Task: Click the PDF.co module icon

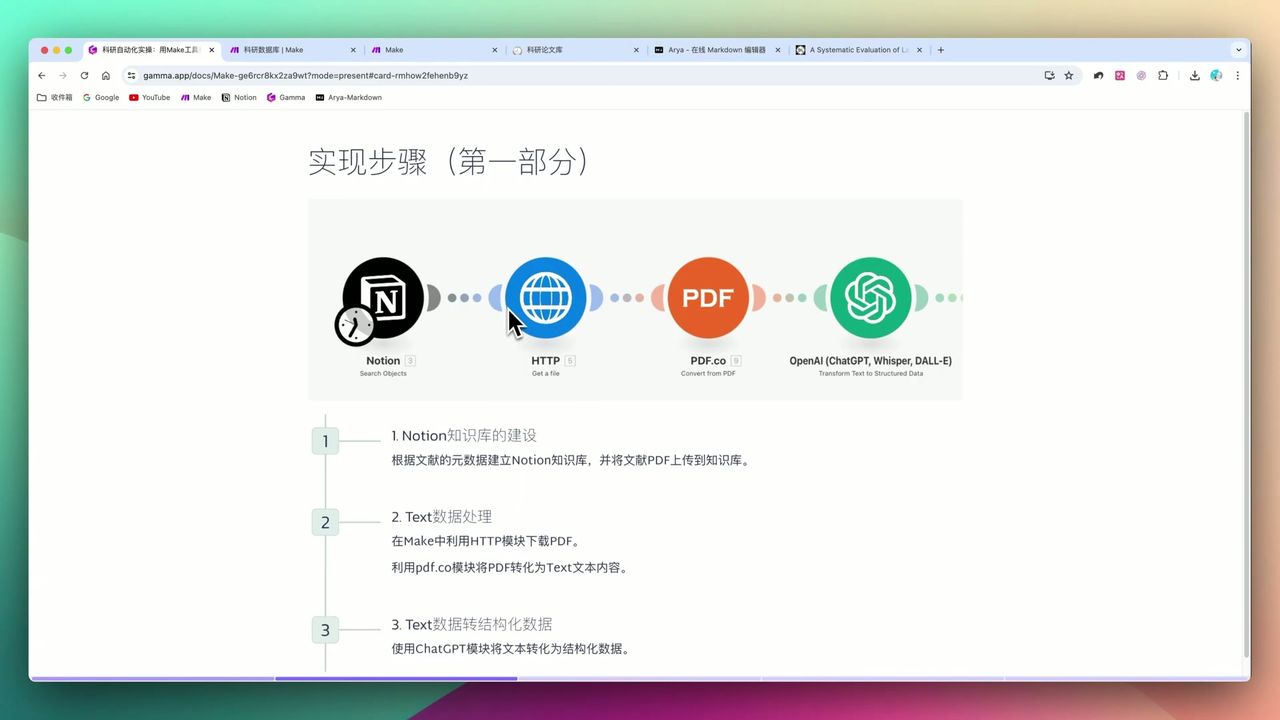Action: pos(708,297)
